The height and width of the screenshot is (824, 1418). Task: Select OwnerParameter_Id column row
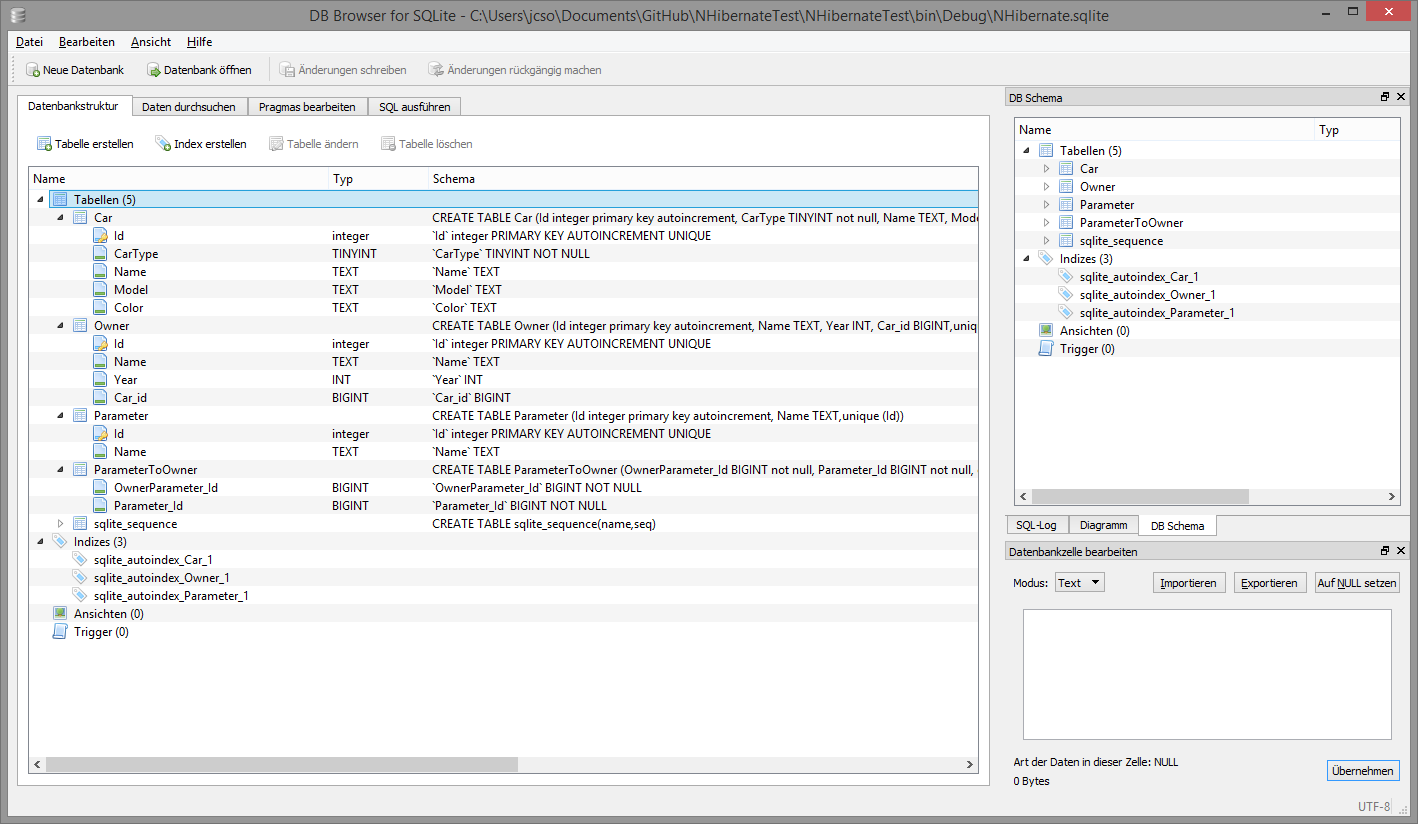[x=503, y=488]
